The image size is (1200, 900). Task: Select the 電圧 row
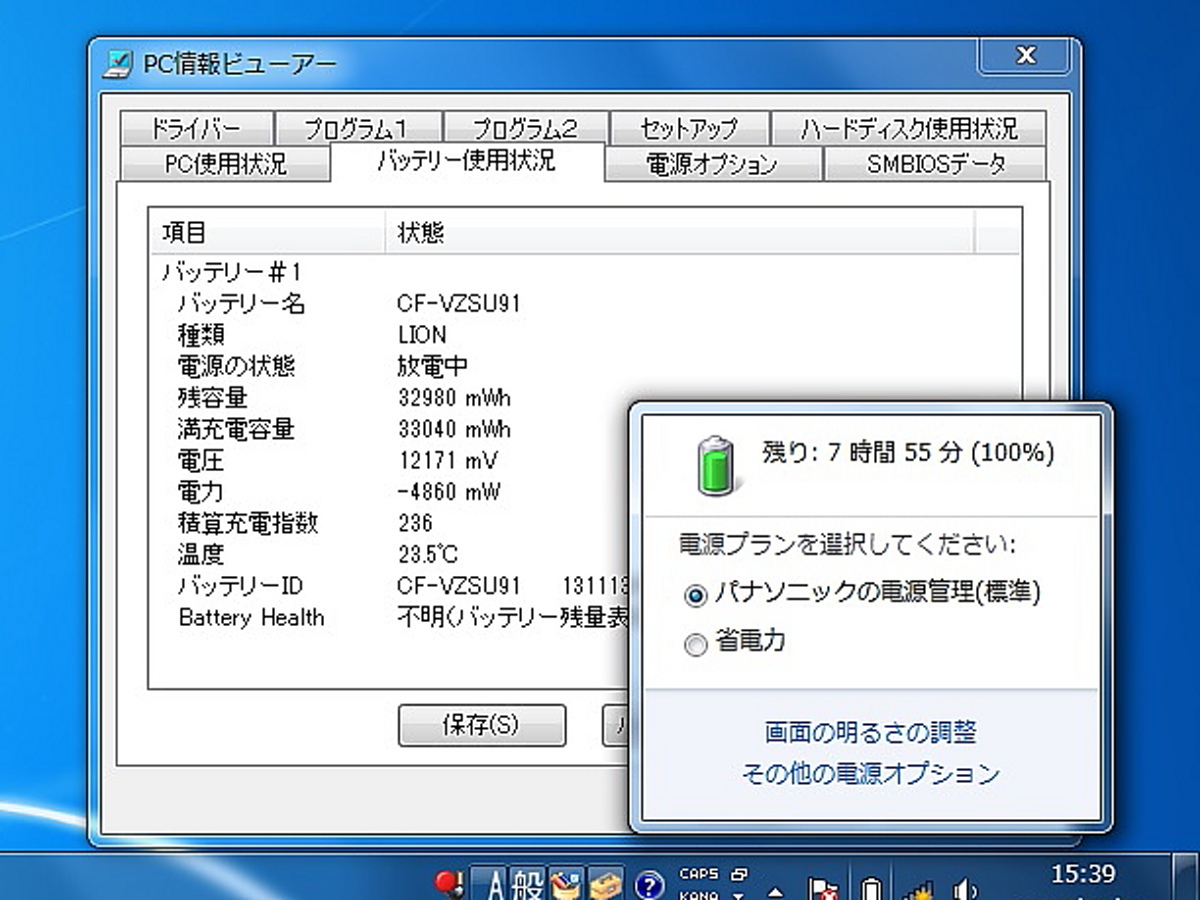click(201, 460)
